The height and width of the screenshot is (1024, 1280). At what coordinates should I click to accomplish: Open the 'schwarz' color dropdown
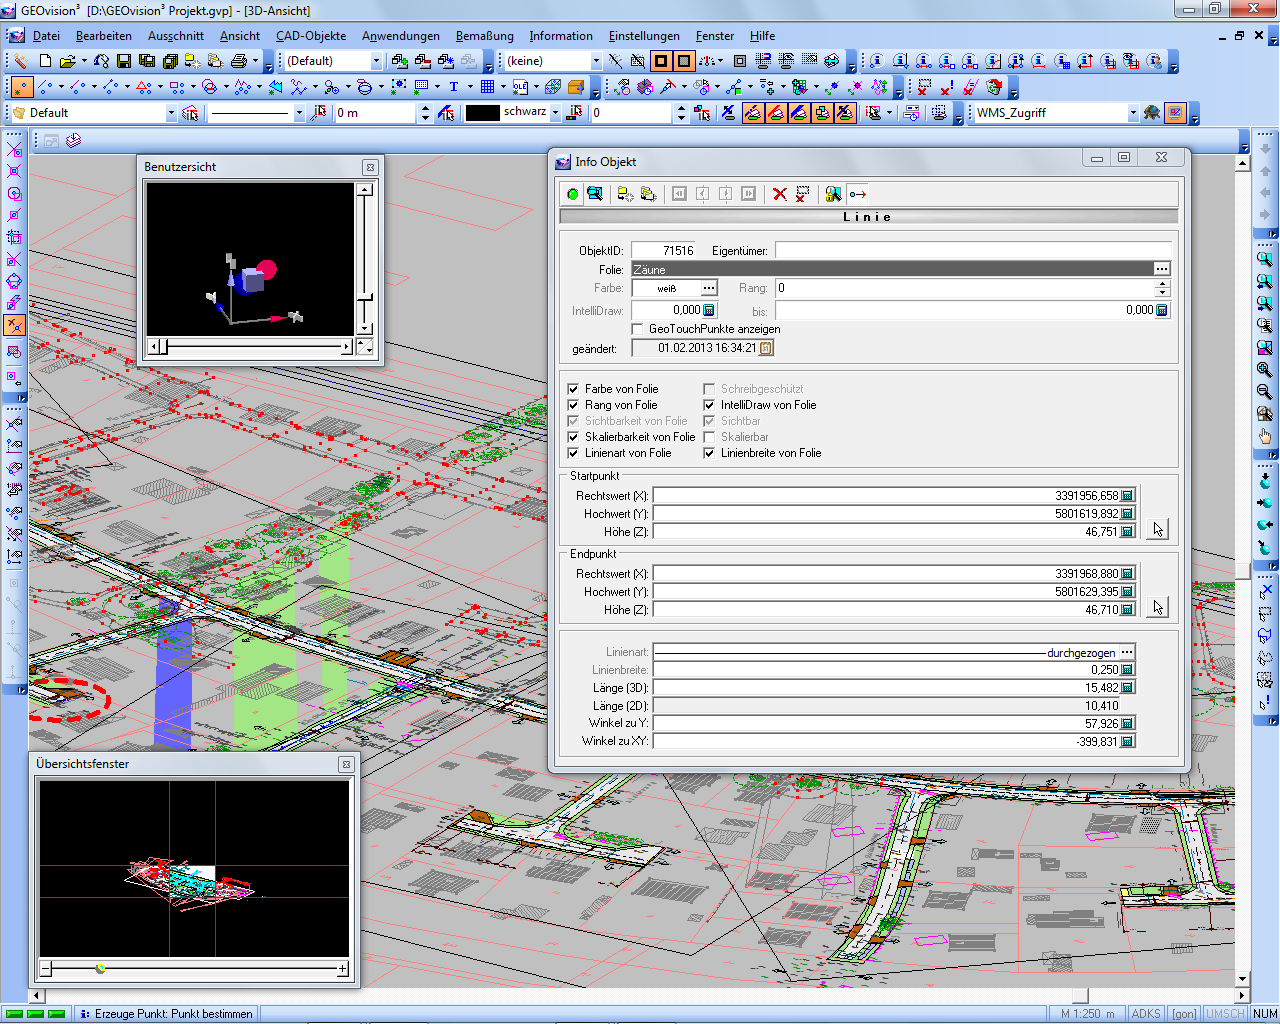555,113
